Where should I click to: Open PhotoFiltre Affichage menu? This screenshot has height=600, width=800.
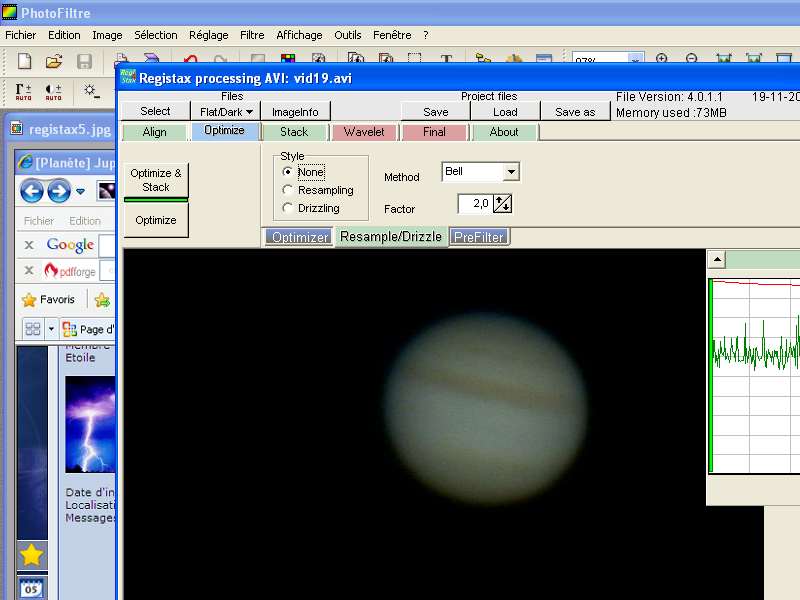[x=299, y=35]
